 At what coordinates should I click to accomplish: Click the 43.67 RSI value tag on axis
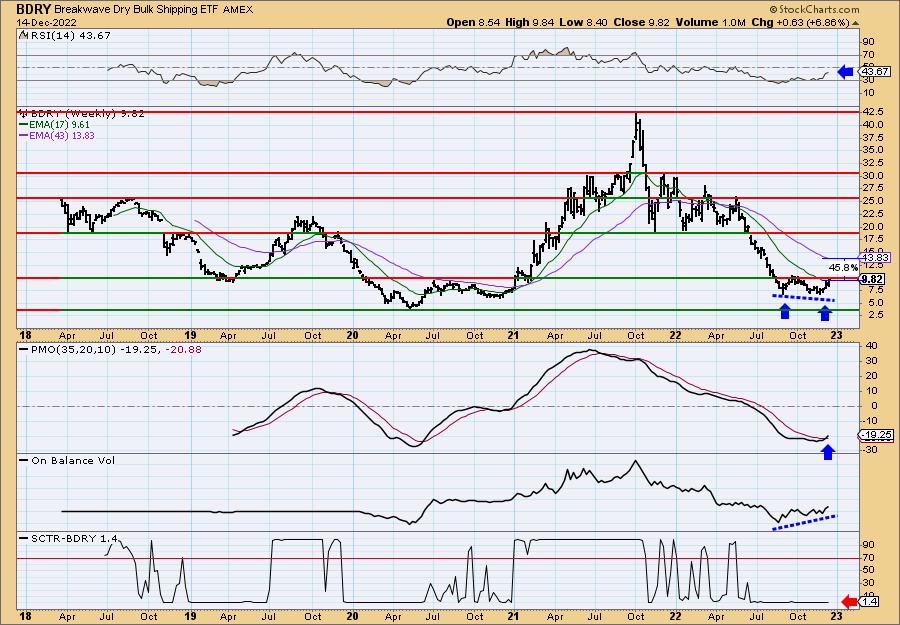pyautogui.click(x=875, y=72)
